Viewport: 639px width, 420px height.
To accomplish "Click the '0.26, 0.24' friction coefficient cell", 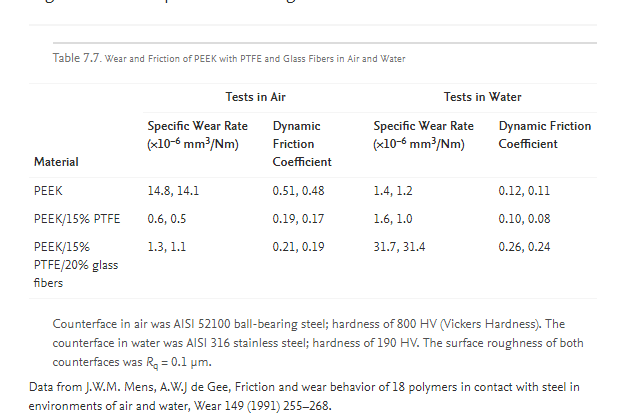I will (524, 247).
